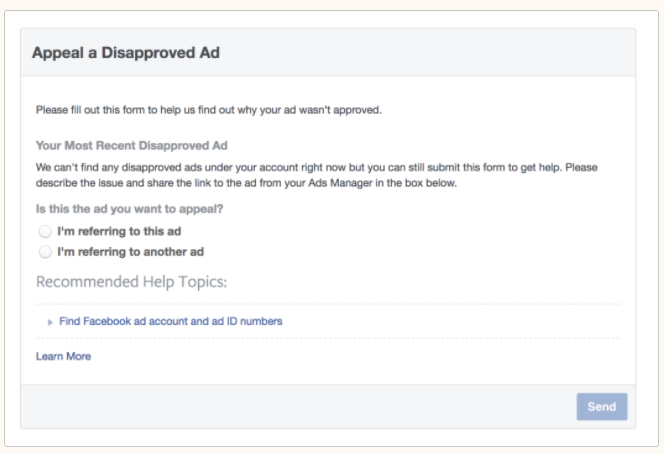Click the "Appeal a Disapproved Ad" header title
The width and height of the screenshot is (664, 453).
pos(126,53)
